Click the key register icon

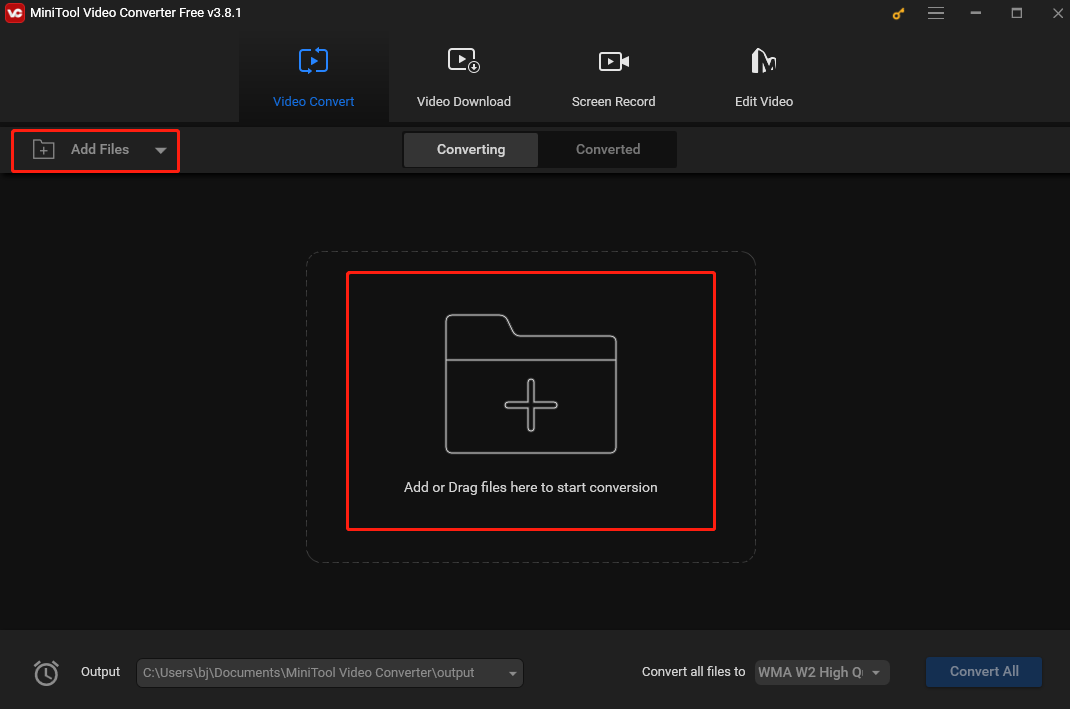(898, 14)
